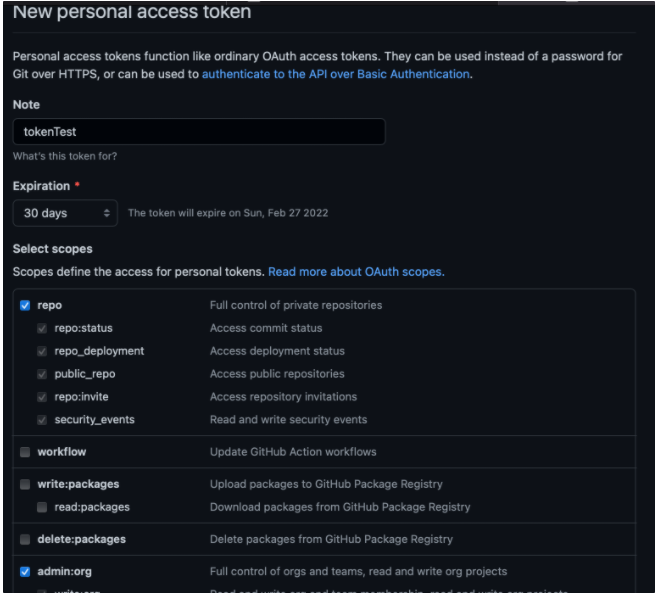Enable the write:packages checkbox
660x600 pixels.
(x=25, y=484)
